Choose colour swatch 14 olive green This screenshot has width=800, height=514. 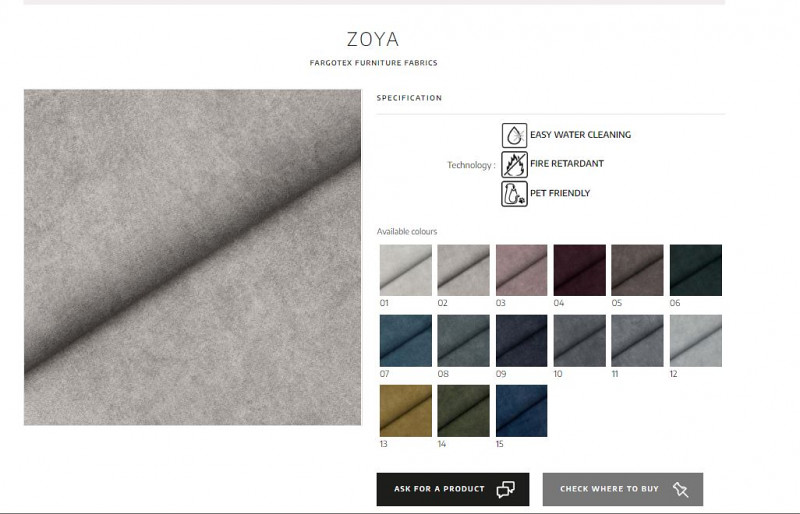click(x=463, y=411)
